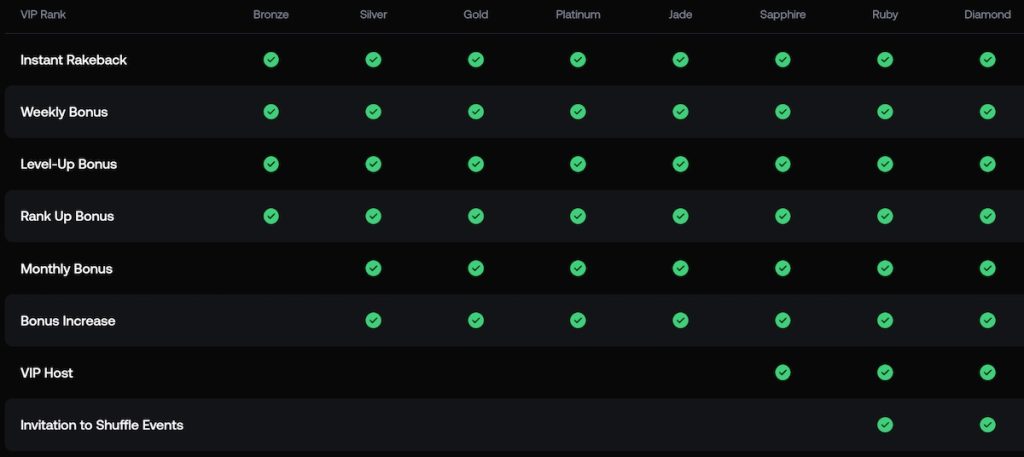Viewport: 1024px width, 457px height.
Task: Click Bronze checkmark in Rank Up Bonus row
Action: [271, 216]
